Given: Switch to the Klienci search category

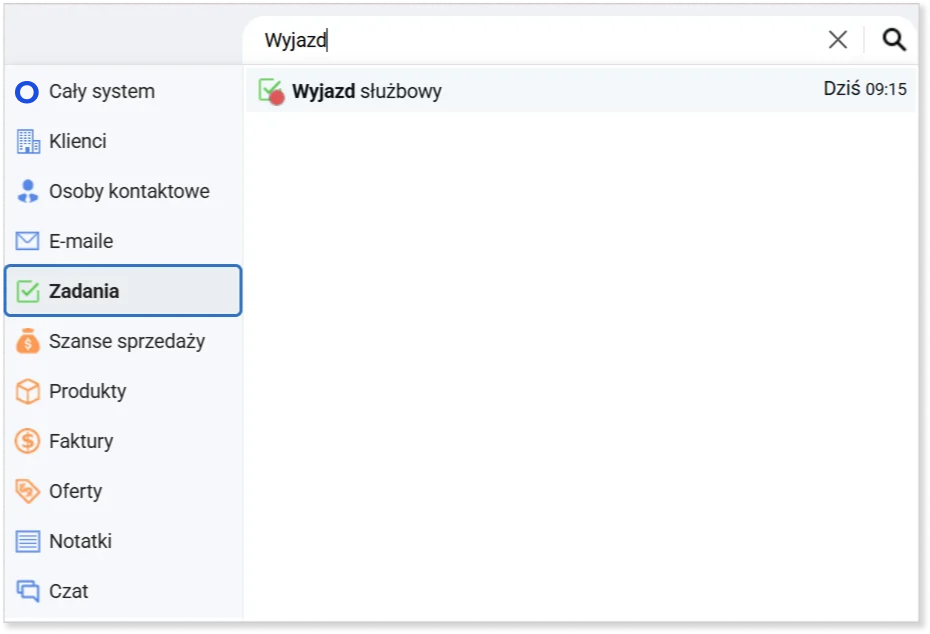Looking at the screenshot, I should (x=78, y=142).
